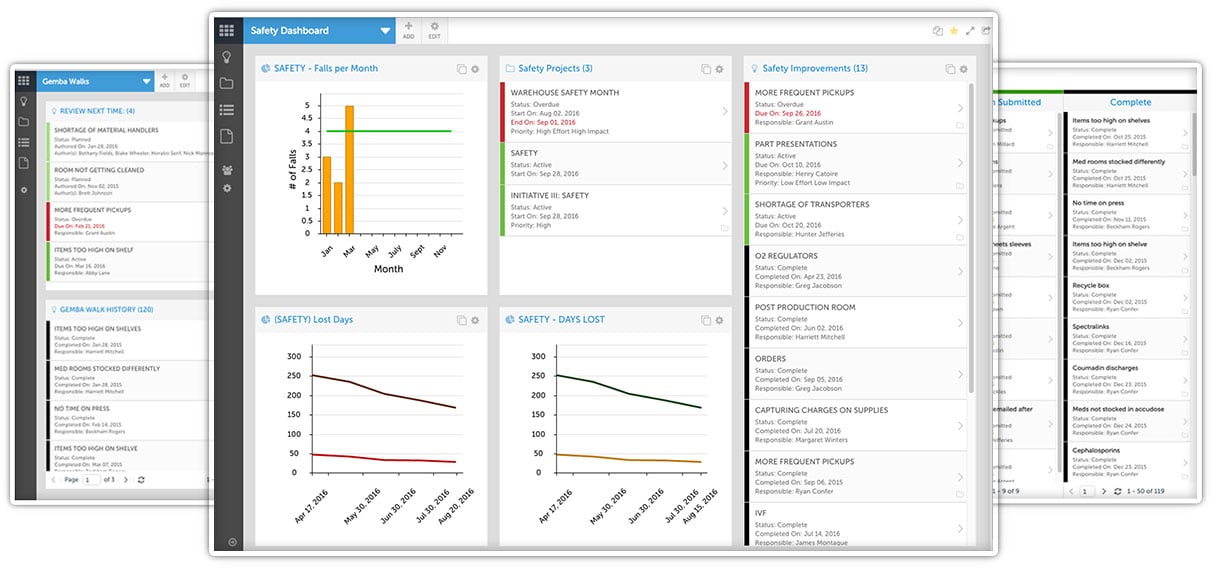This screenshot has width=1213, height=568.
Task: Click EDIT button in Safety Dashboard toolbar
Action: 434,30
